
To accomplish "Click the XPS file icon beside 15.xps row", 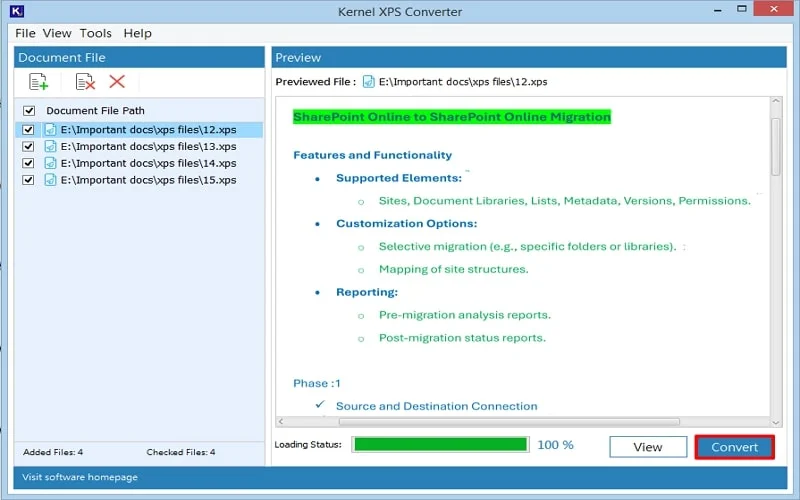I will click(x=50, y=180).
